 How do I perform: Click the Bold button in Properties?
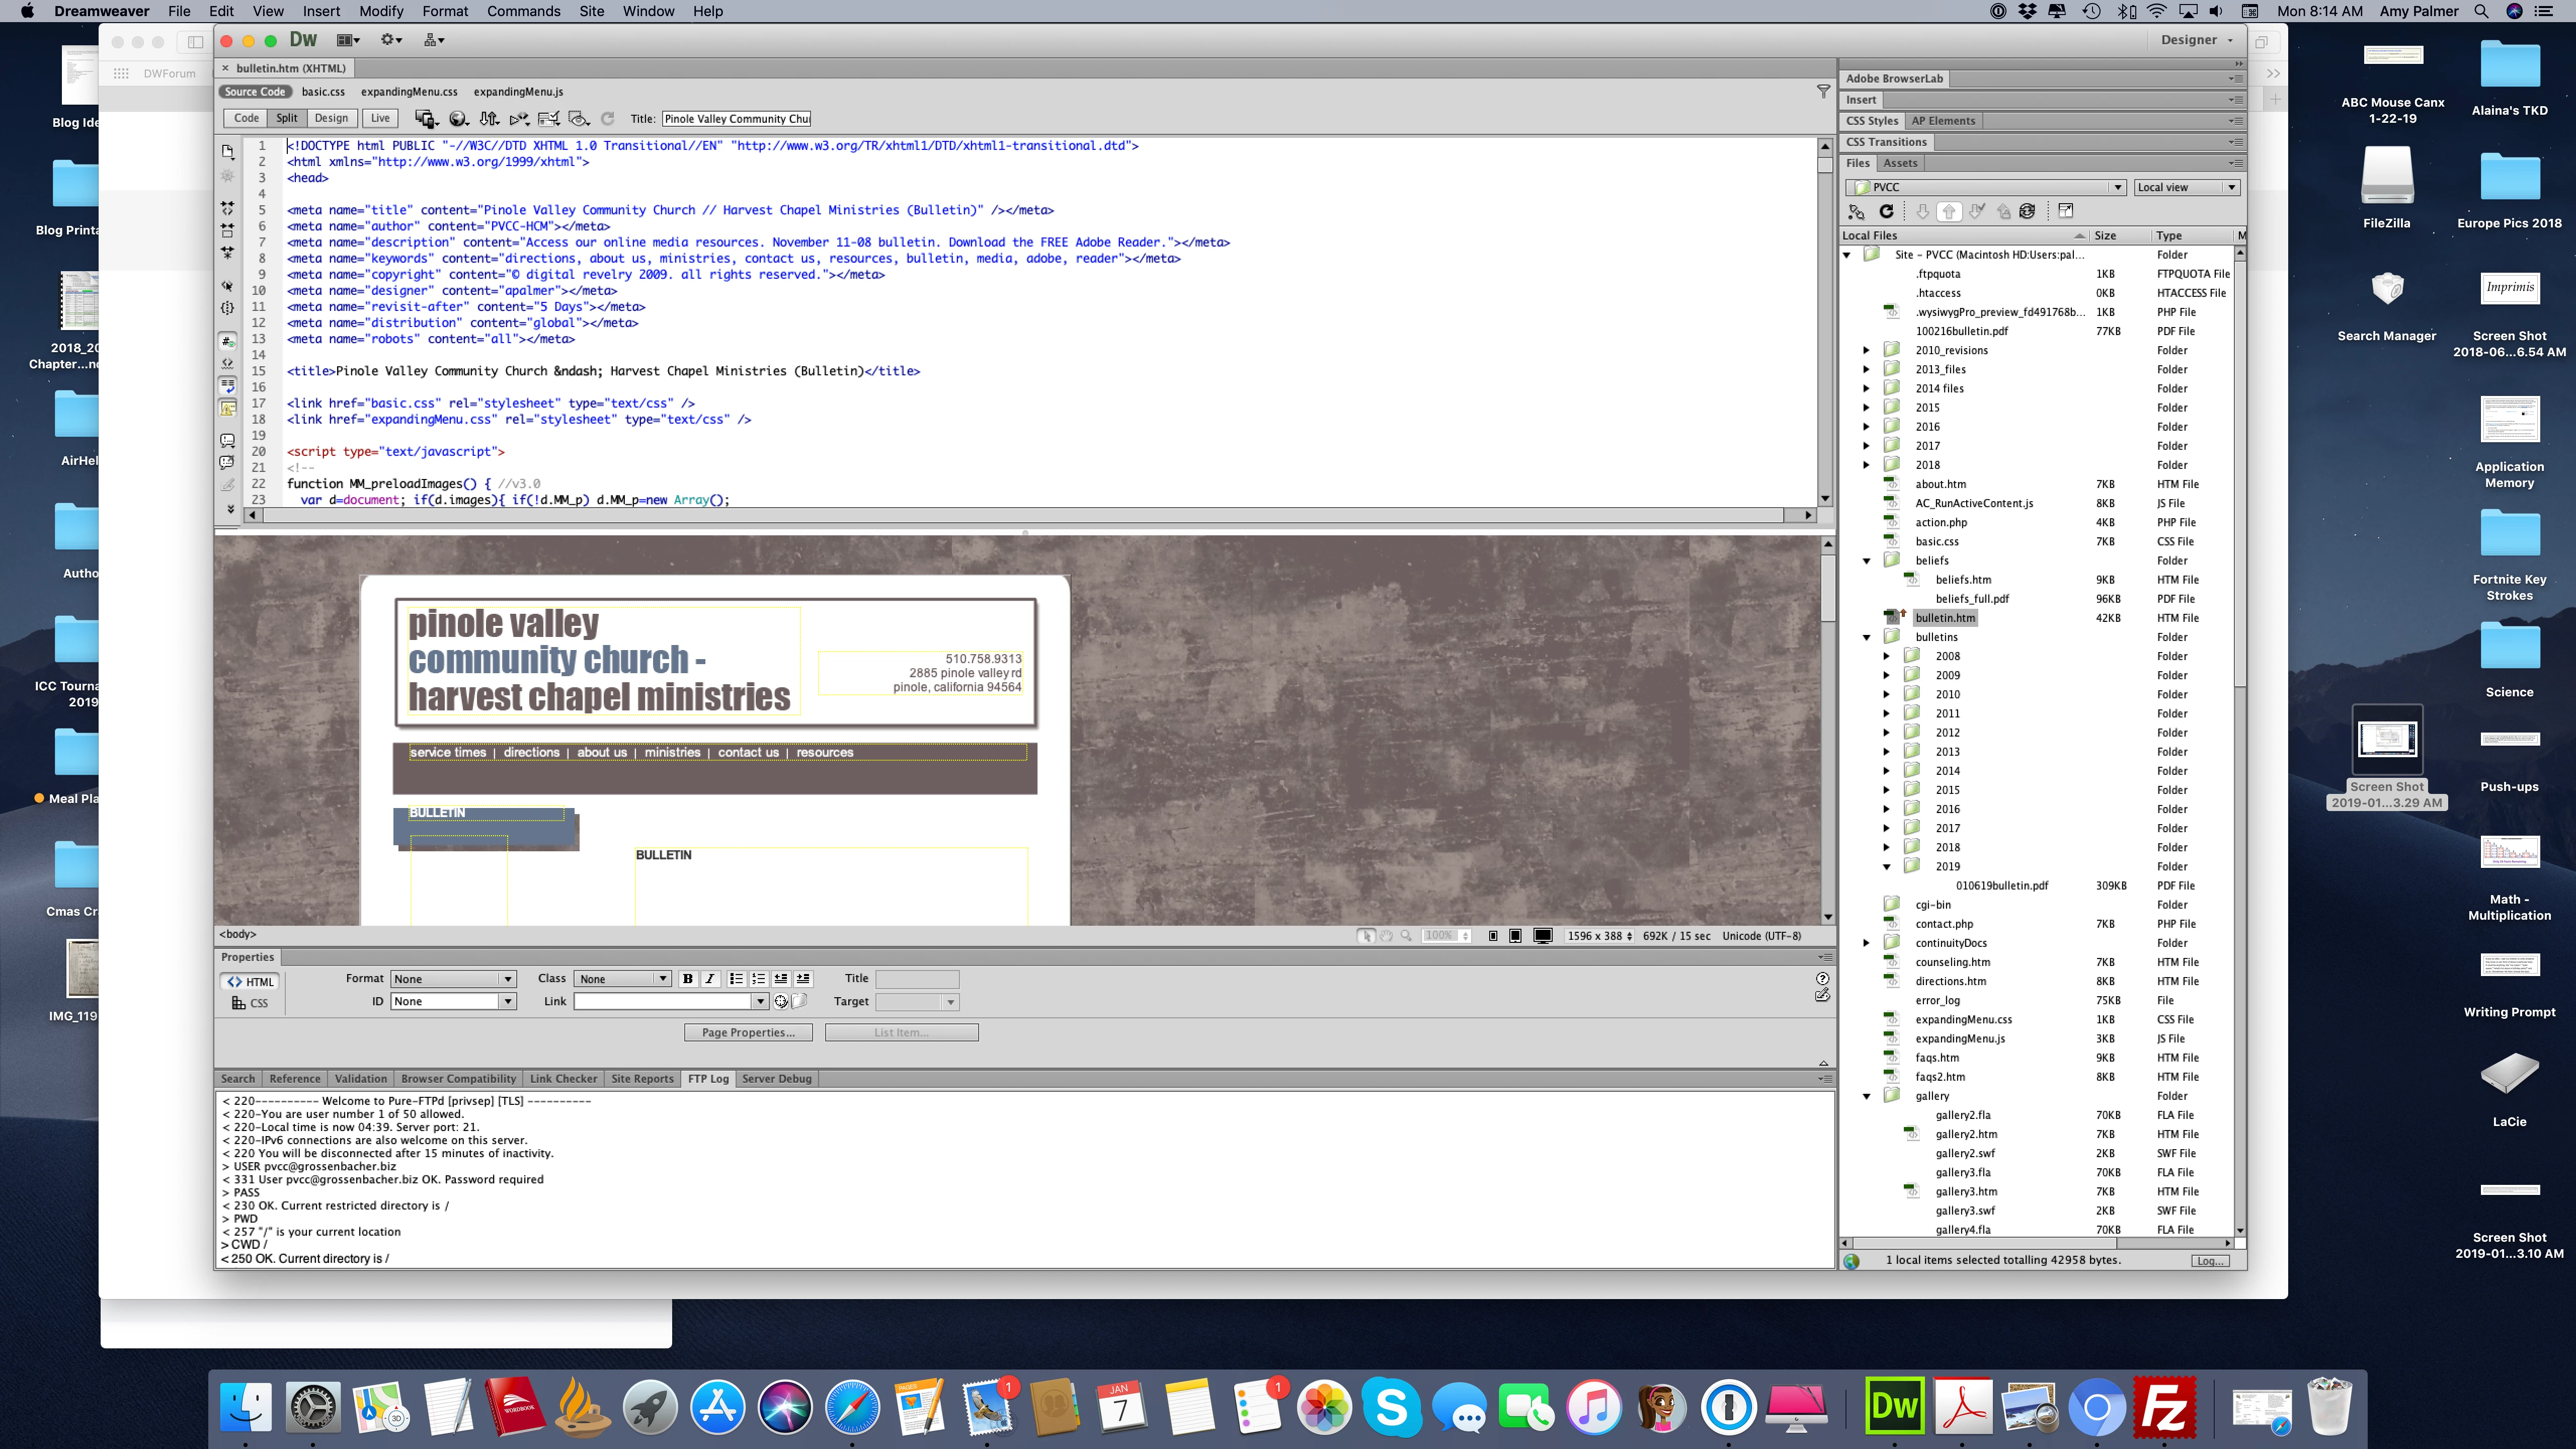687,979
